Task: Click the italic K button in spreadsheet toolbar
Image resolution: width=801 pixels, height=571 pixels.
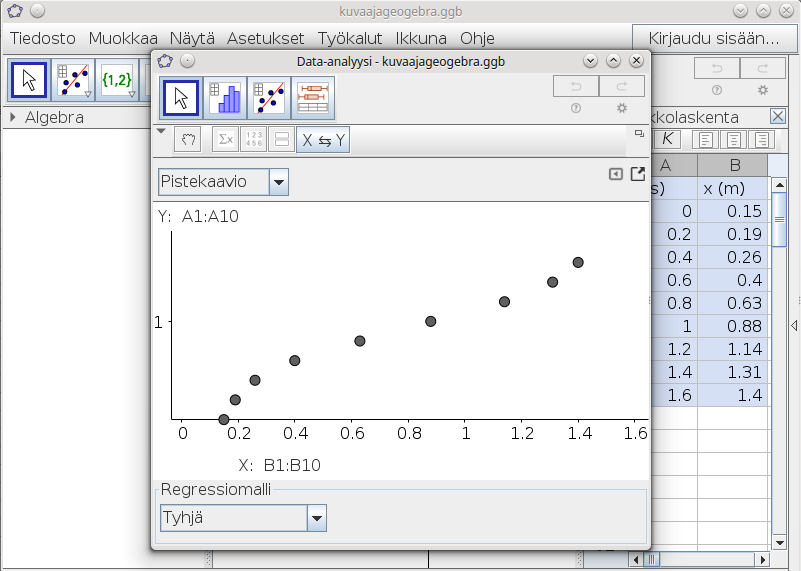Action: coord(667,138)
